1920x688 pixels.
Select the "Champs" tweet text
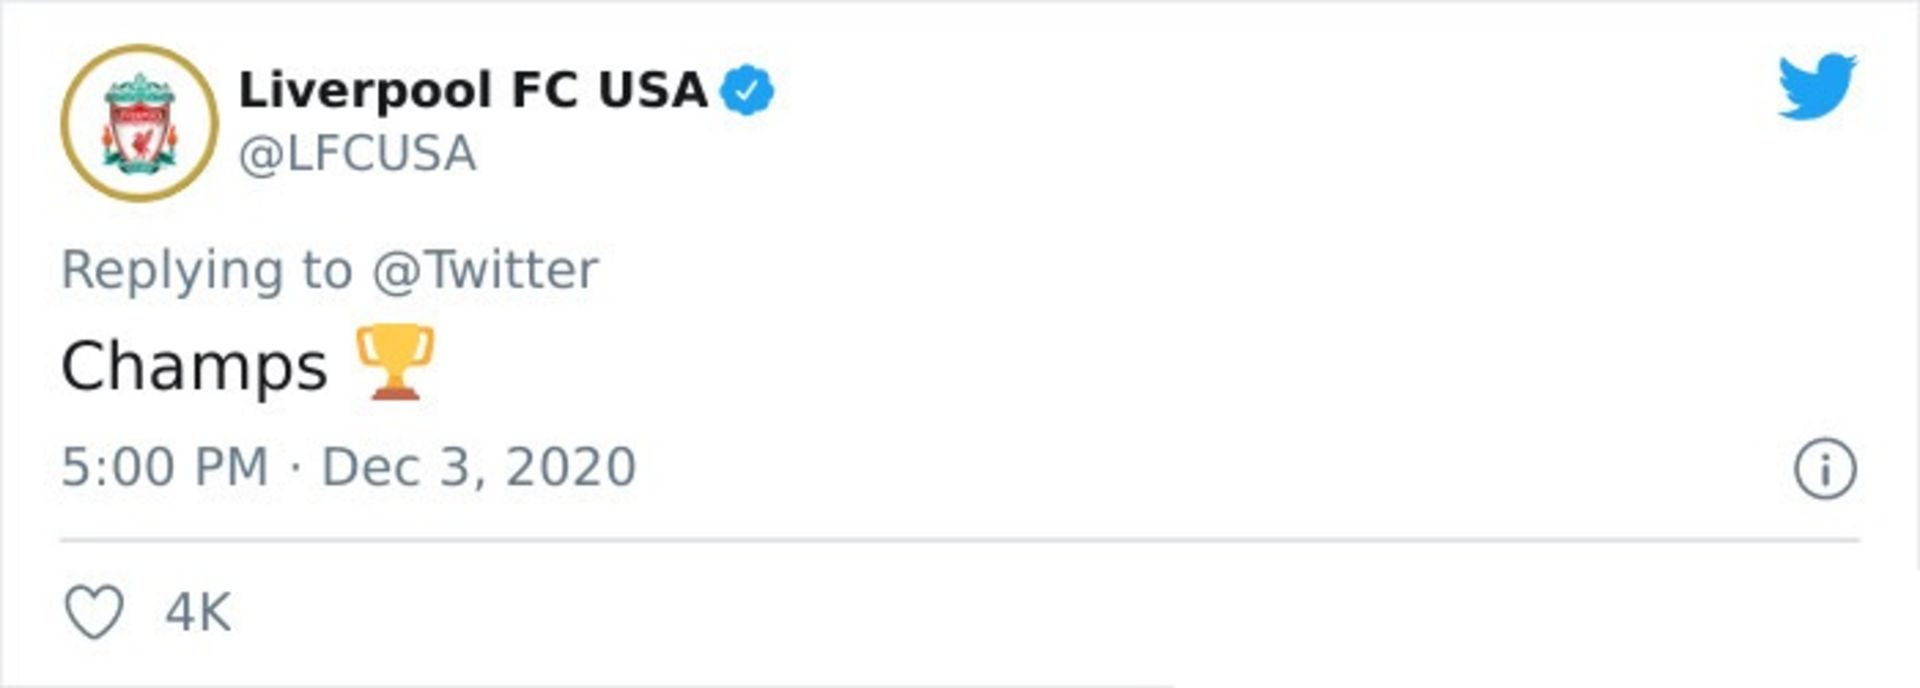point(194,366)
